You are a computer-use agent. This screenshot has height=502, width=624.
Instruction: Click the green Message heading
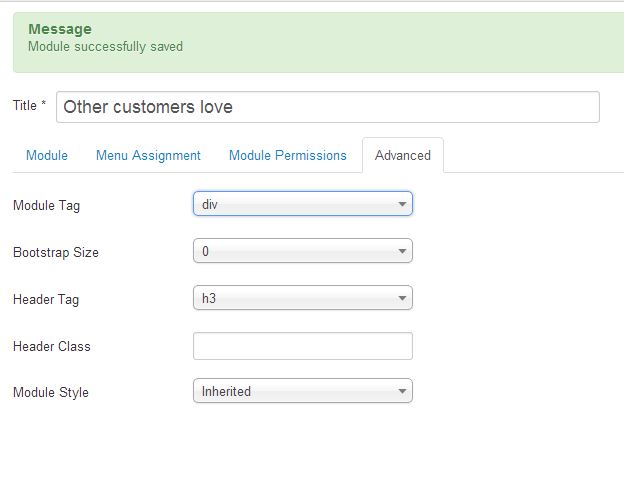click(59, 29)
